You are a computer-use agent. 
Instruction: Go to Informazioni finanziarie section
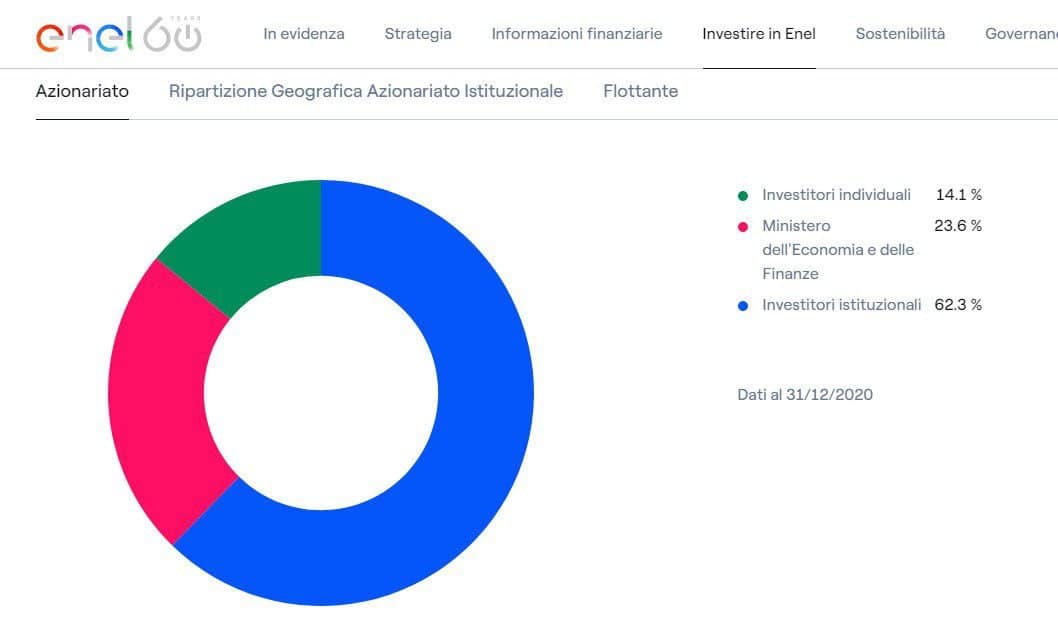click(577, 34)
